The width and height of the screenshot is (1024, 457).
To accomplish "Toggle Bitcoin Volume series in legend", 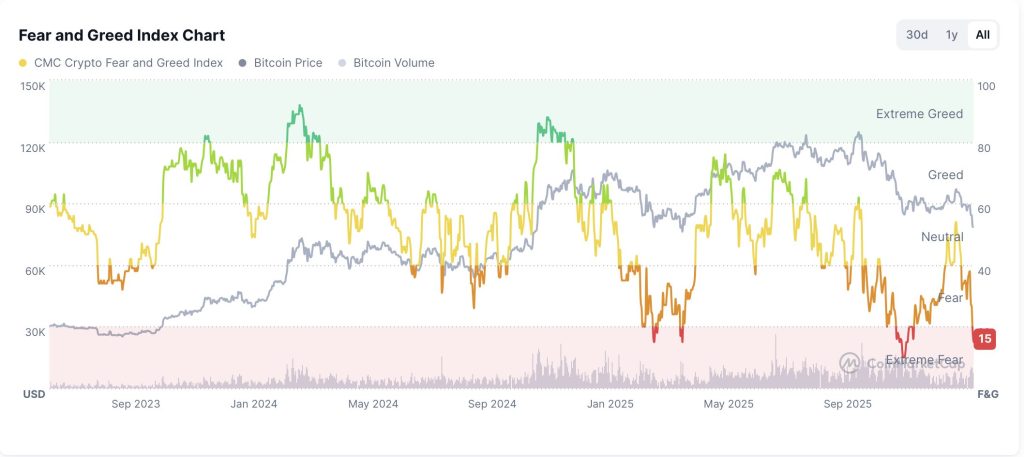I will (x=385, y=63).
